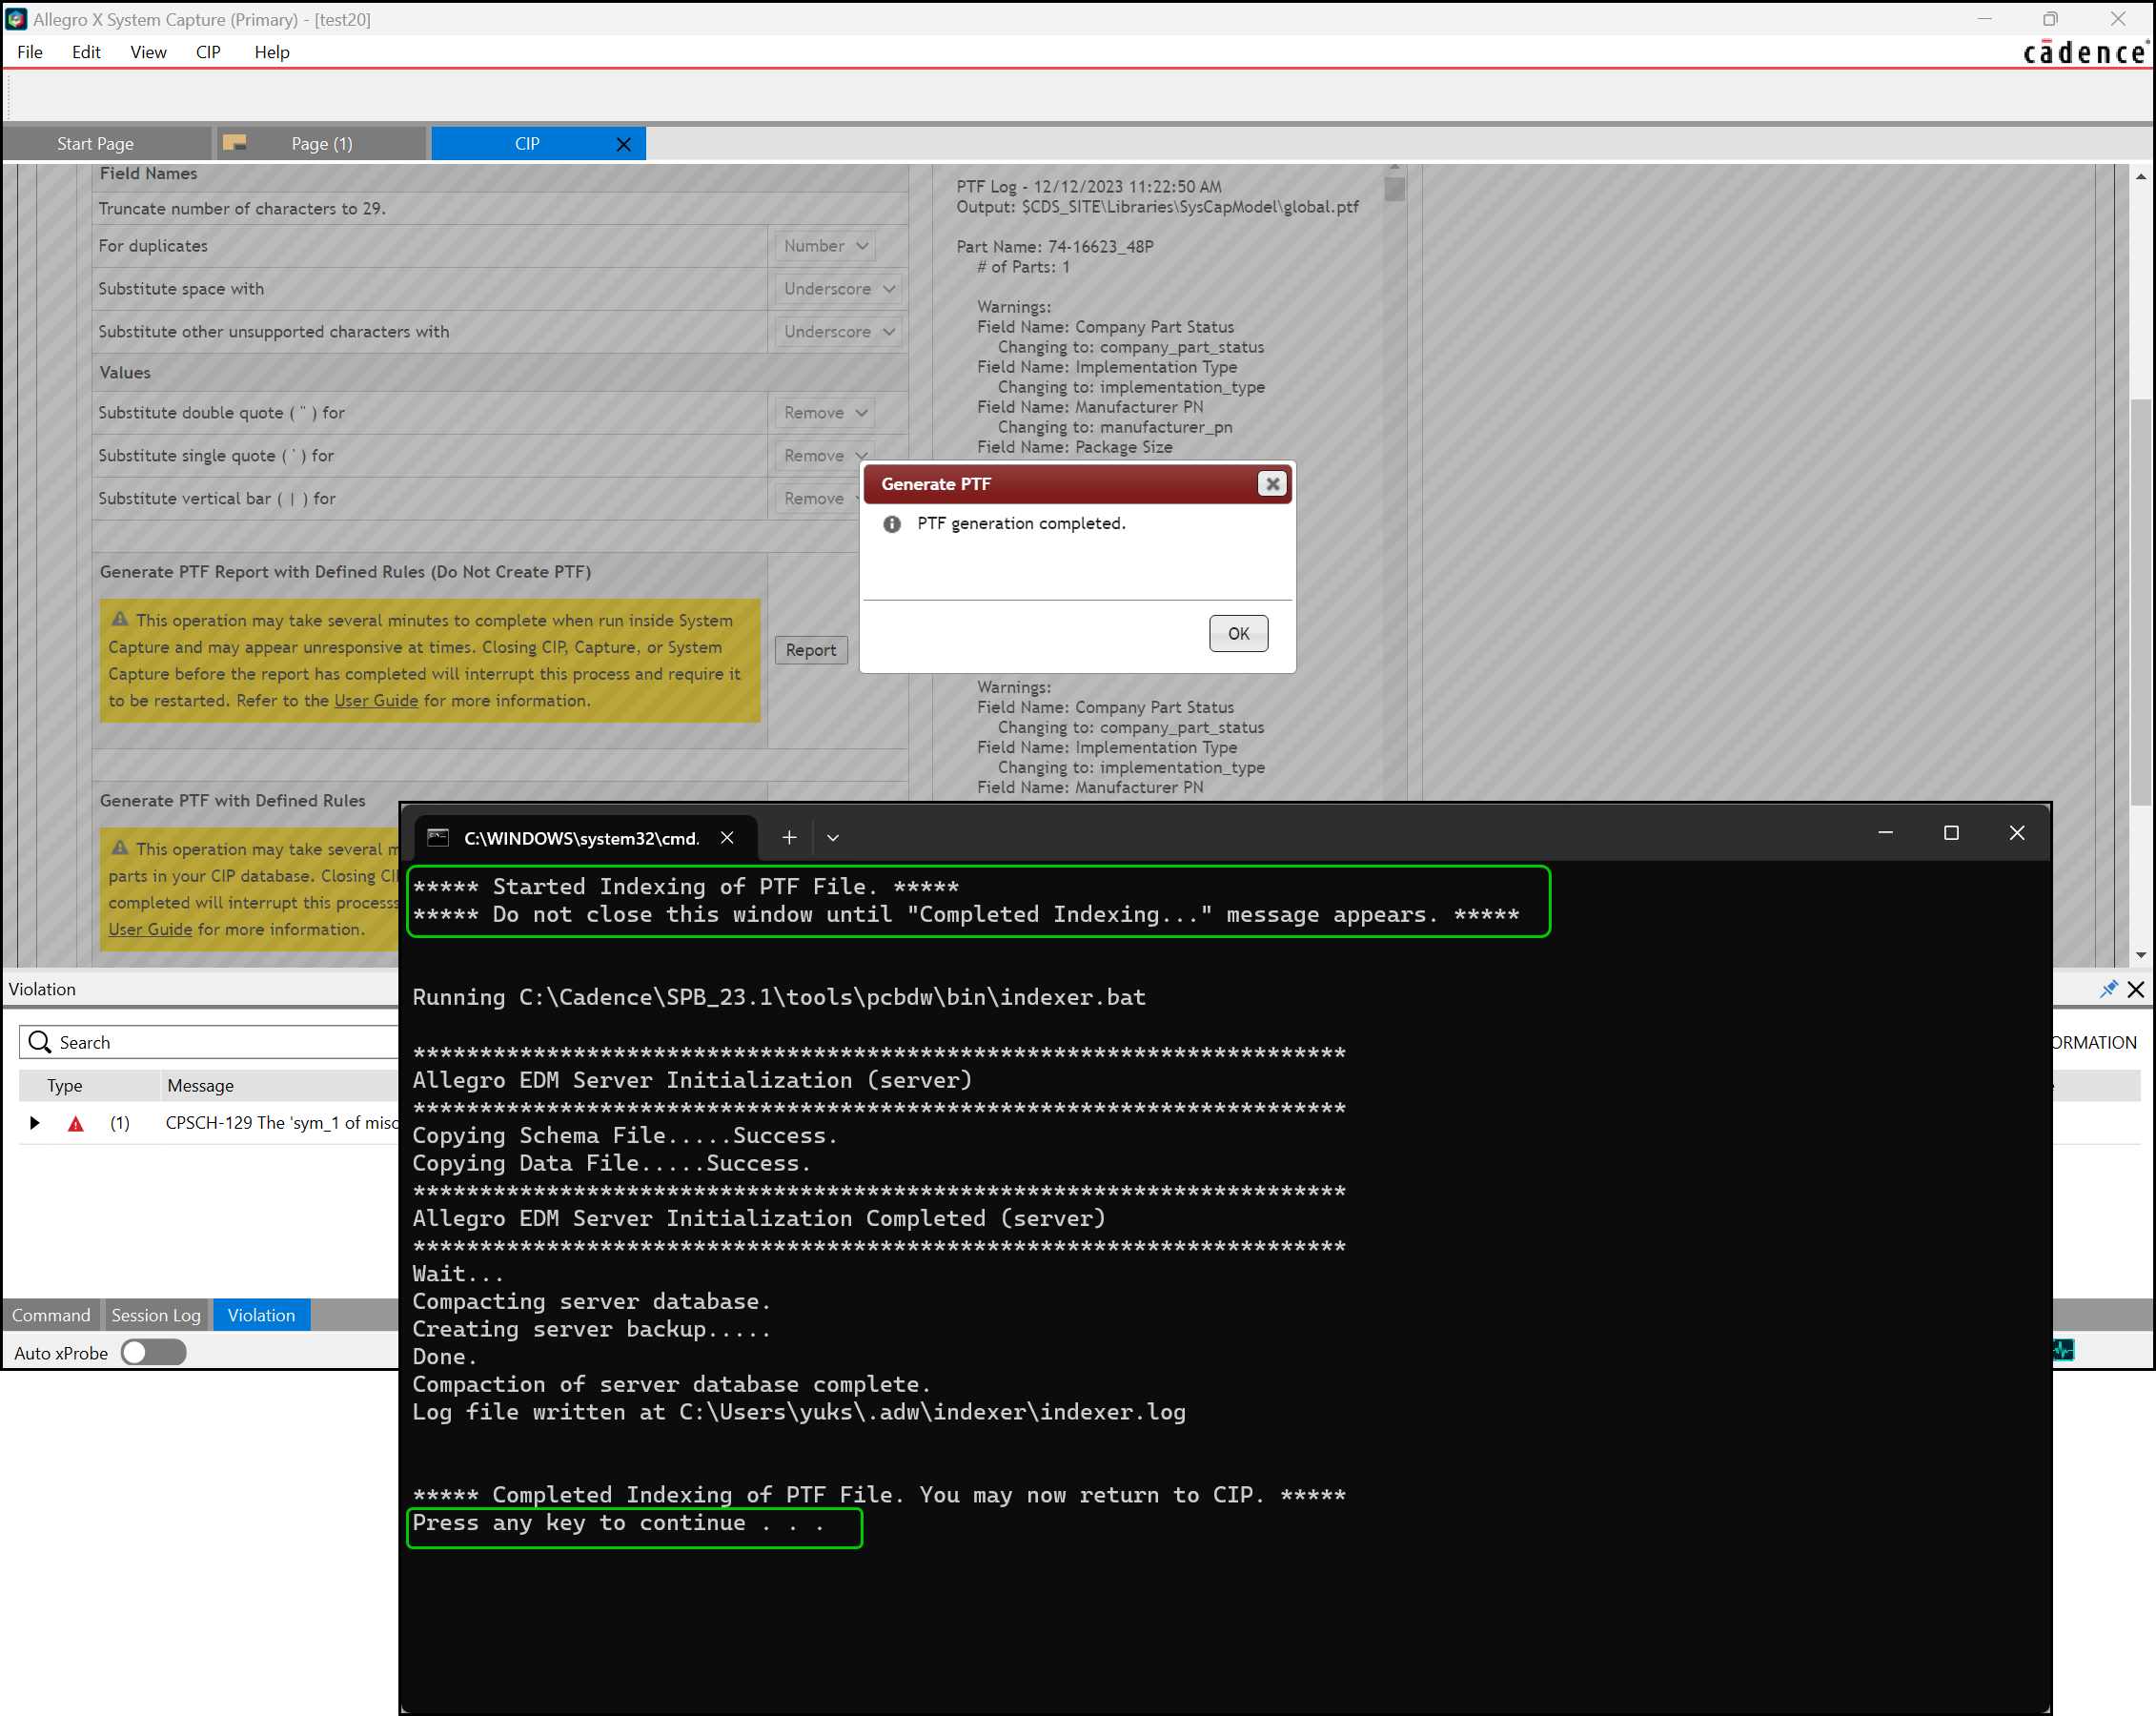Open a new terminal tab with plus icon
Screen dimensions: 2156x1716
click(x=789, y=837)
